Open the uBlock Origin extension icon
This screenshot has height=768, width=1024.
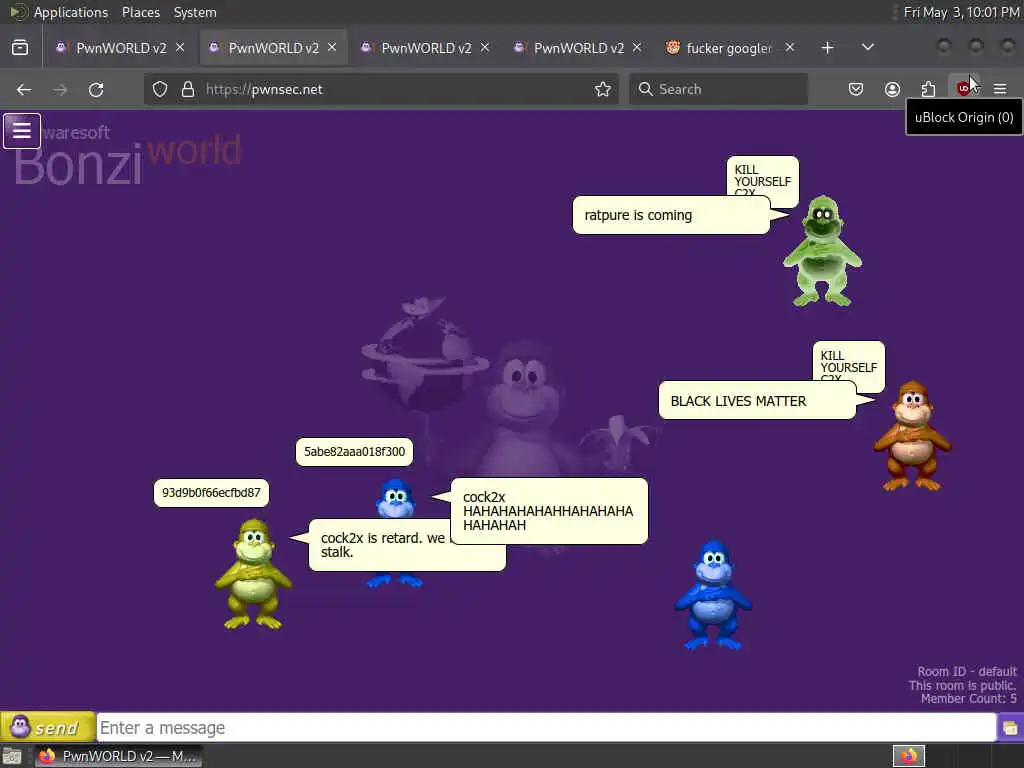(964, 89)
